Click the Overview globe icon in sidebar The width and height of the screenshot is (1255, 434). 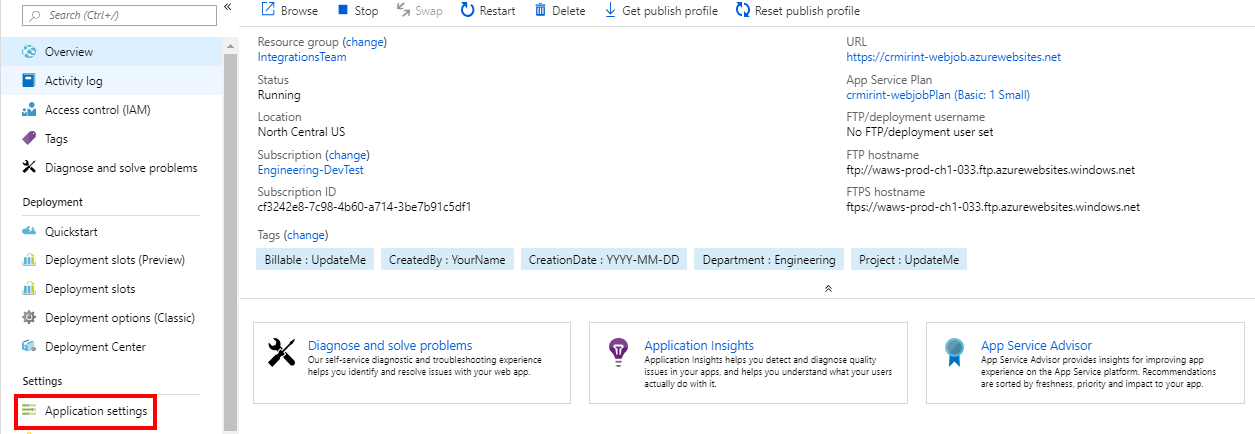point(28,52)
